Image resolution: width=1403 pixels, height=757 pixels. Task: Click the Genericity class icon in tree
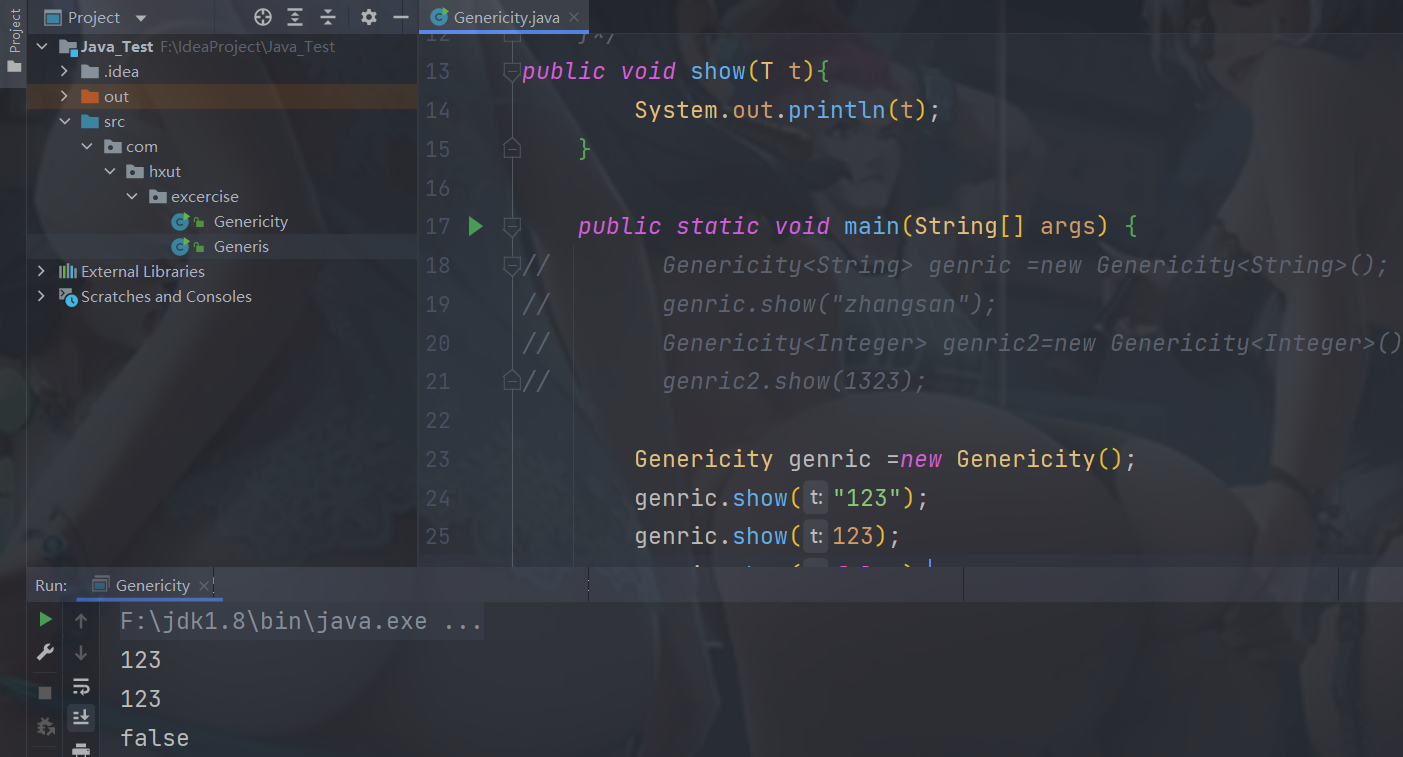coord(181,222)
